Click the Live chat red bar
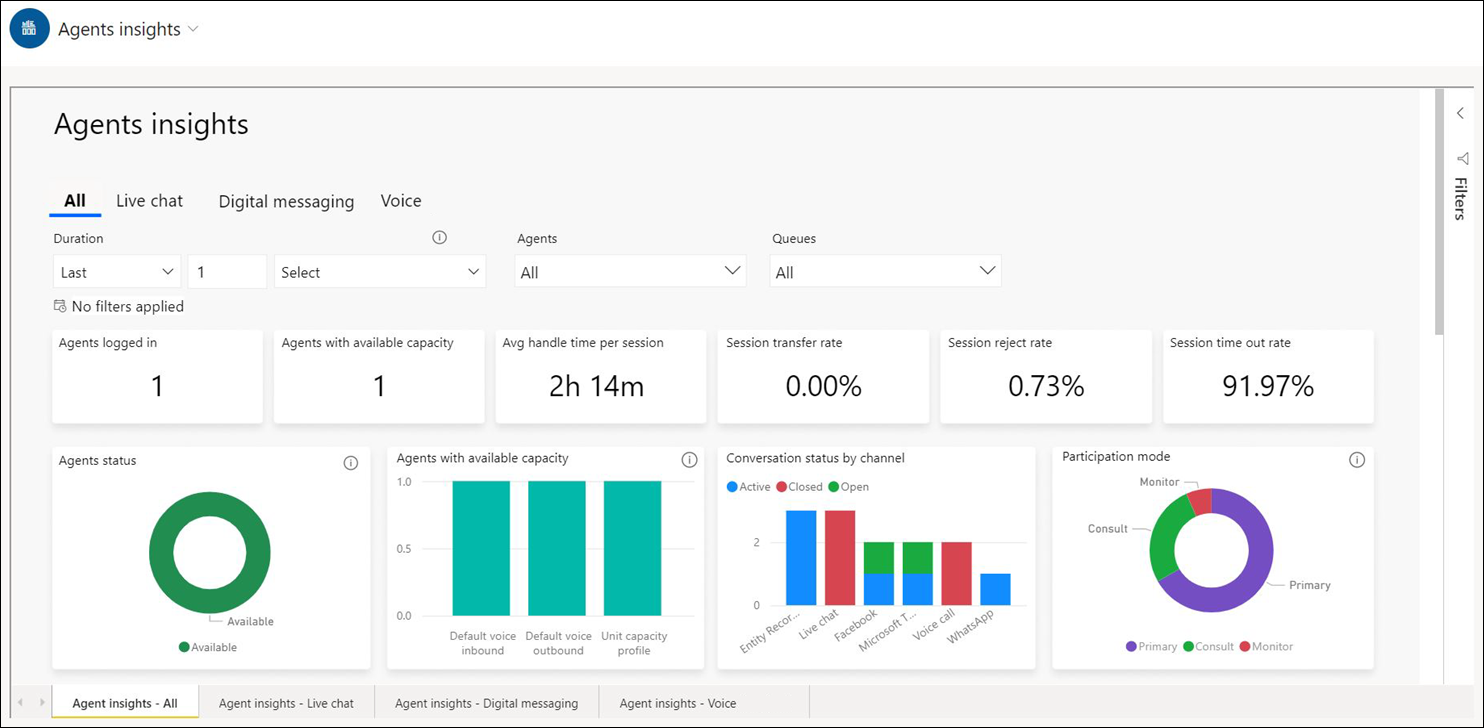This screenshot has width=1484, height=728. click(840, 557)
